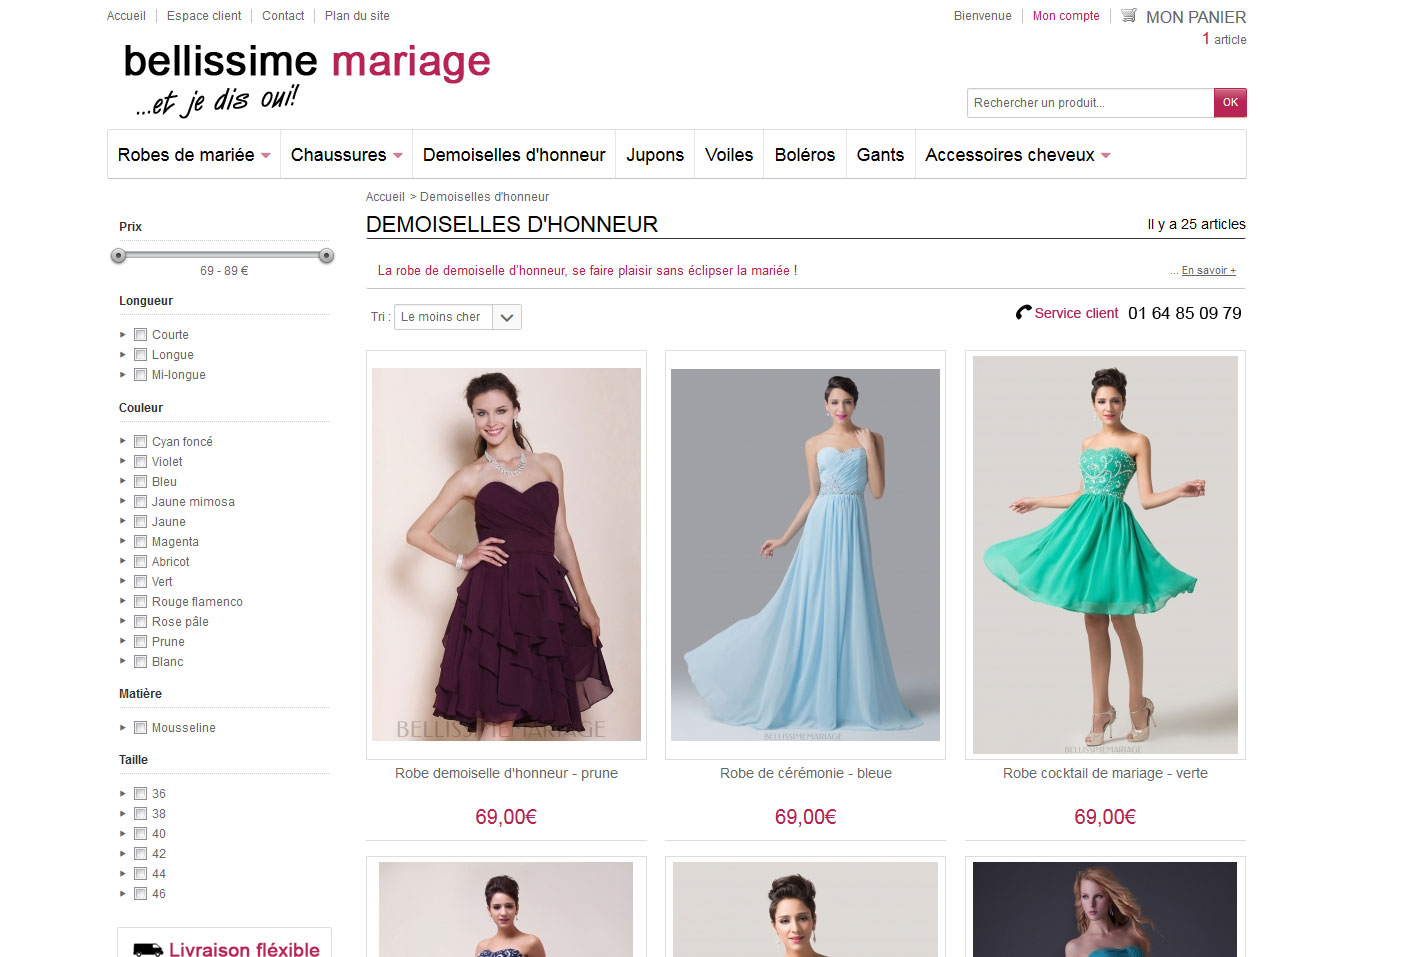Open the Espace client link
The width and height of the screenshot is (1410, 957).
[x=204, y=16]
